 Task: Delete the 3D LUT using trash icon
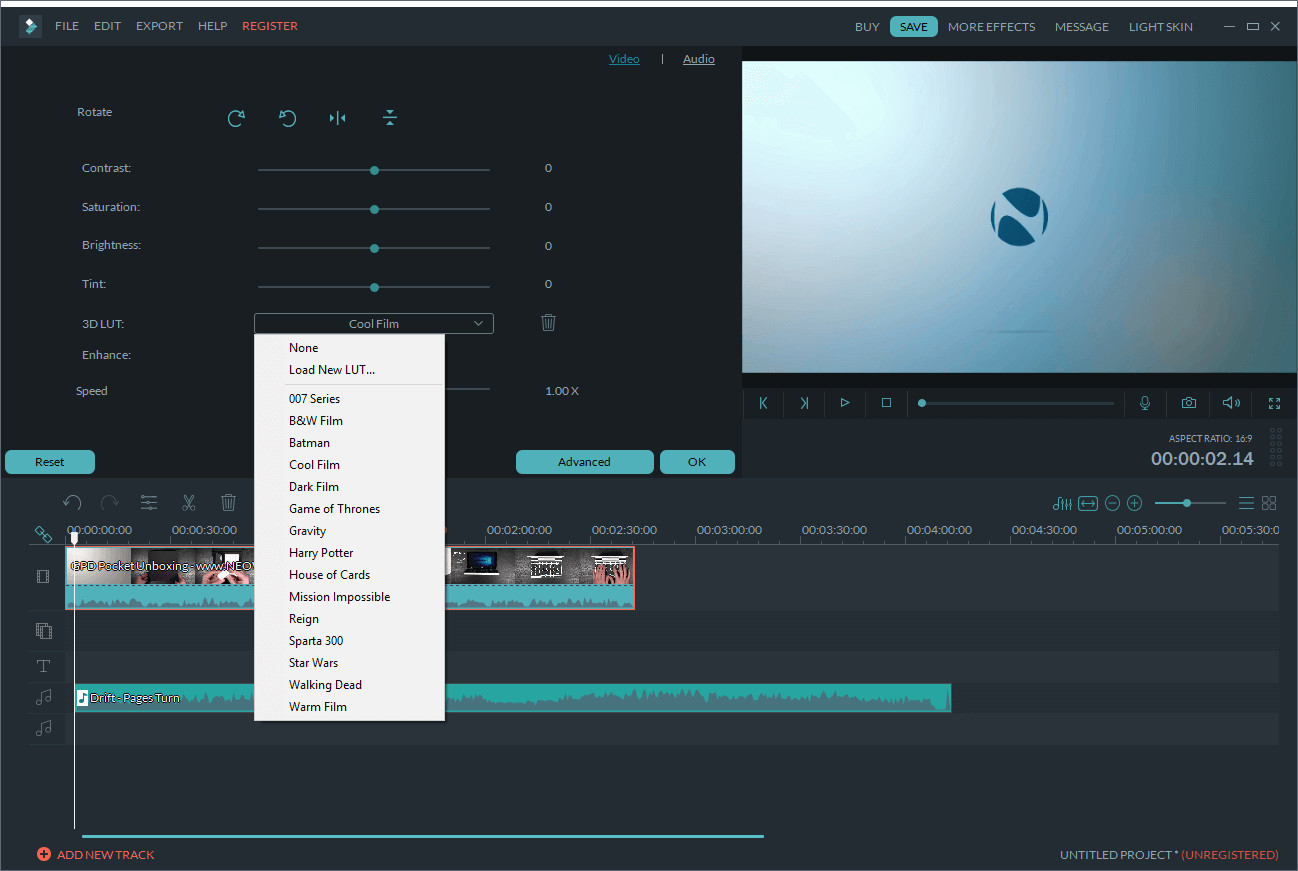[x=548, y=322]
